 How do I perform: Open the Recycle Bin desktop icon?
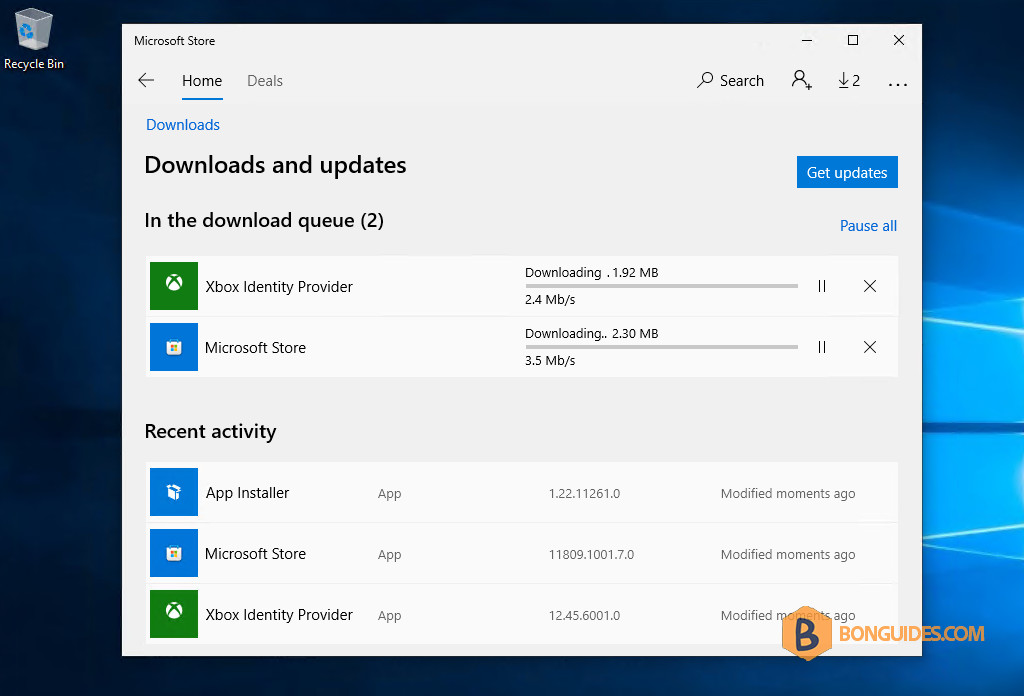click(34, 39)
